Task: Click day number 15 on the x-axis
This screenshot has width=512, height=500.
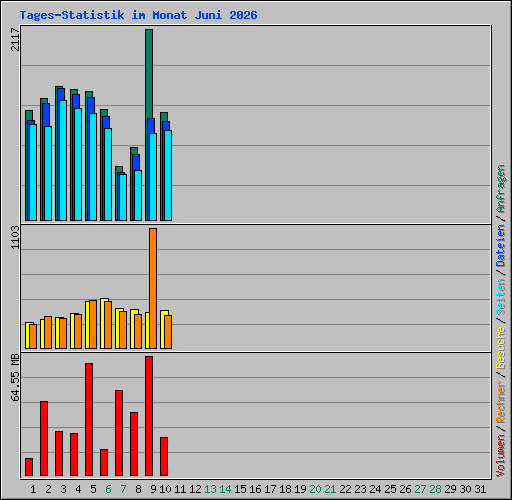Action: tap(240, 489)
